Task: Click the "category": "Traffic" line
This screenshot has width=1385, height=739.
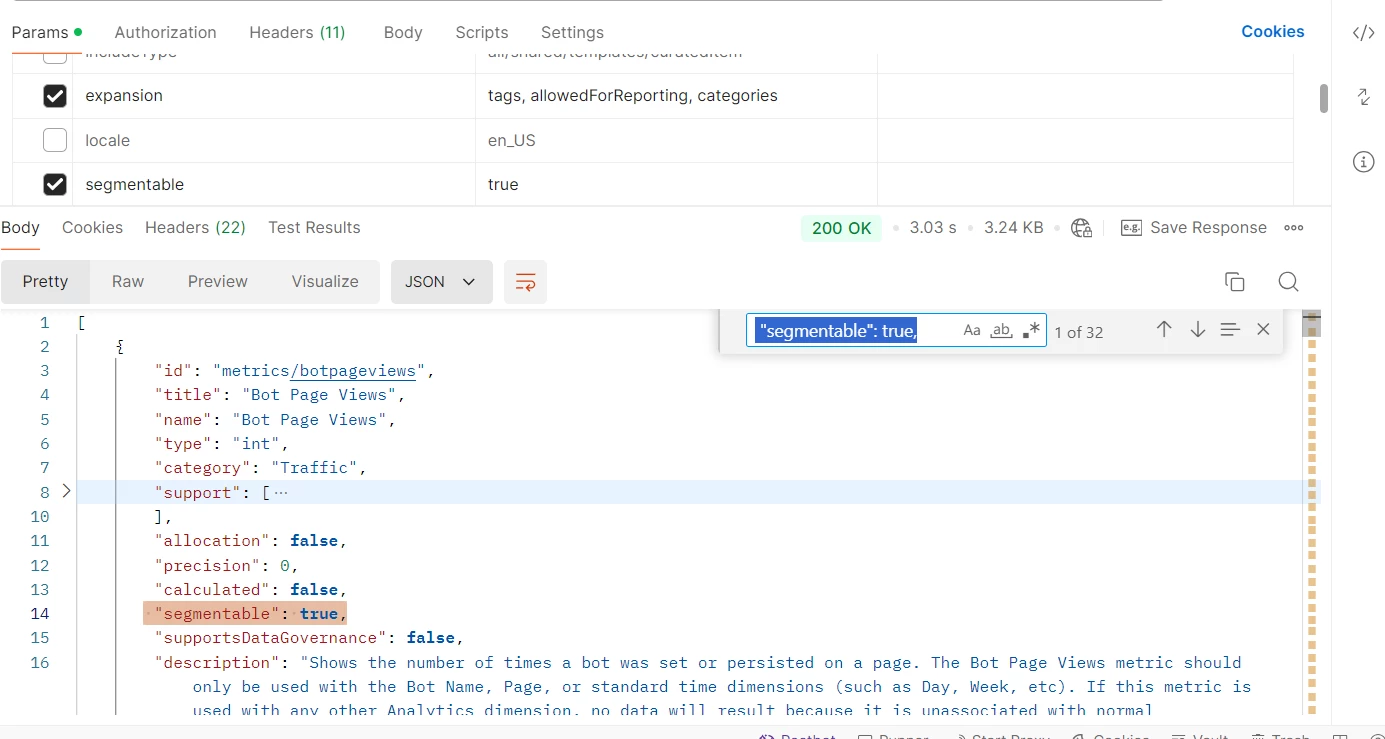Action: pyautogui.click(x=261, y=468)
